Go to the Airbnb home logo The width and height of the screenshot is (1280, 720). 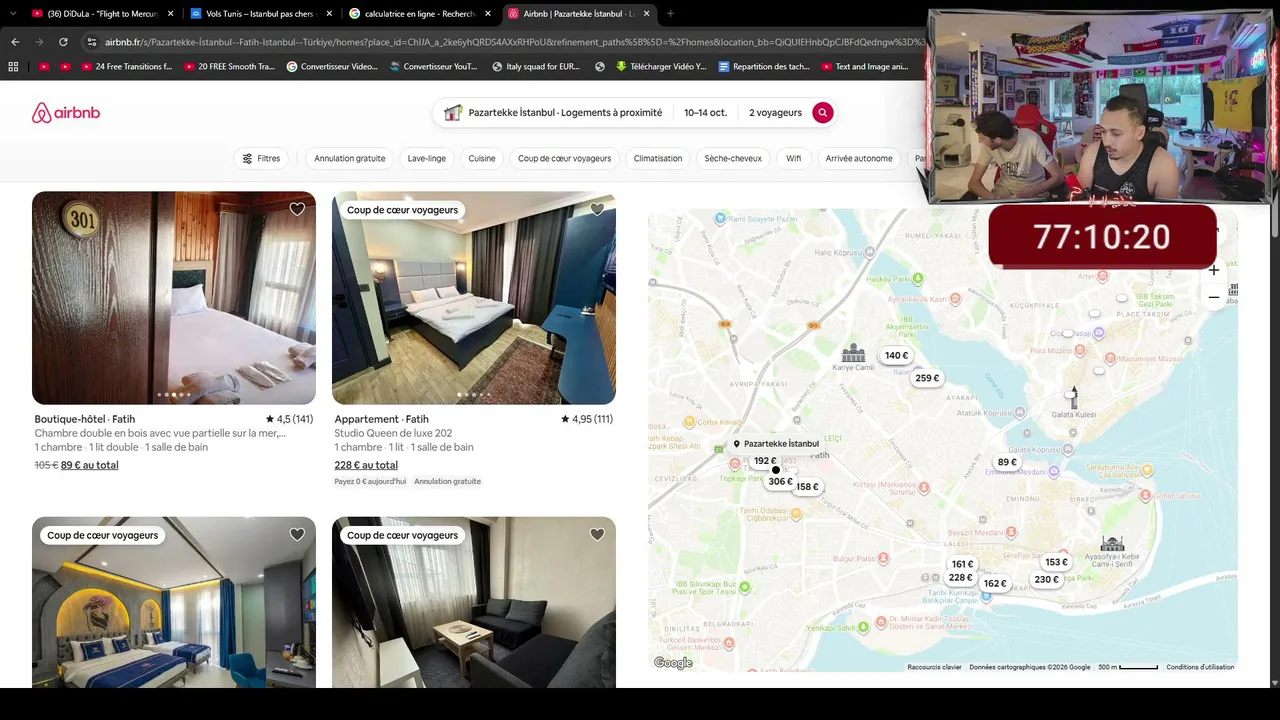[66, 113]
